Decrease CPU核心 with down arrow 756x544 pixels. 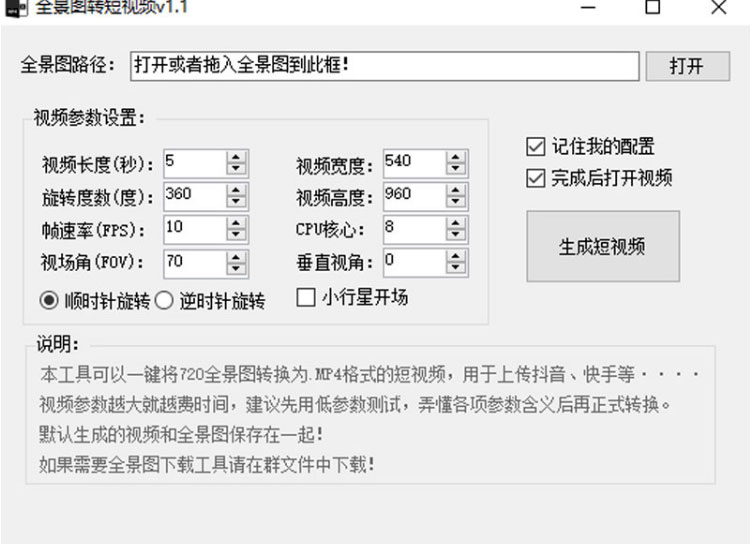tap(456, 235)
